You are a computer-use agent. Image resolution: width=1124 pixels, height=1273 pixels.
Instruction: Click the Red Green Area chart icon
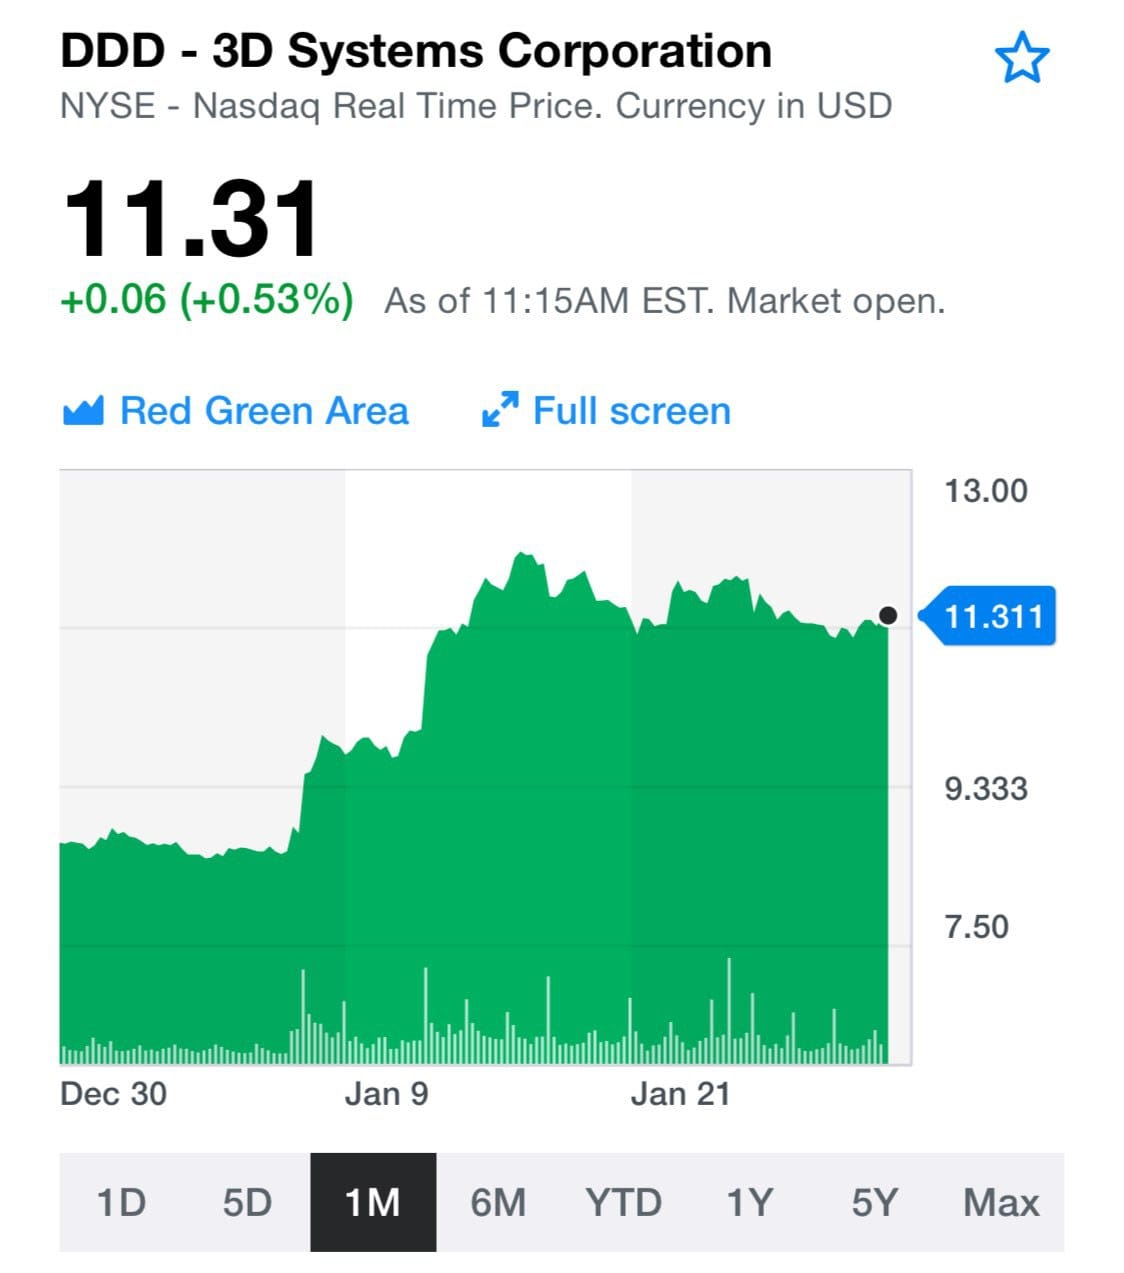click(83, 411)
